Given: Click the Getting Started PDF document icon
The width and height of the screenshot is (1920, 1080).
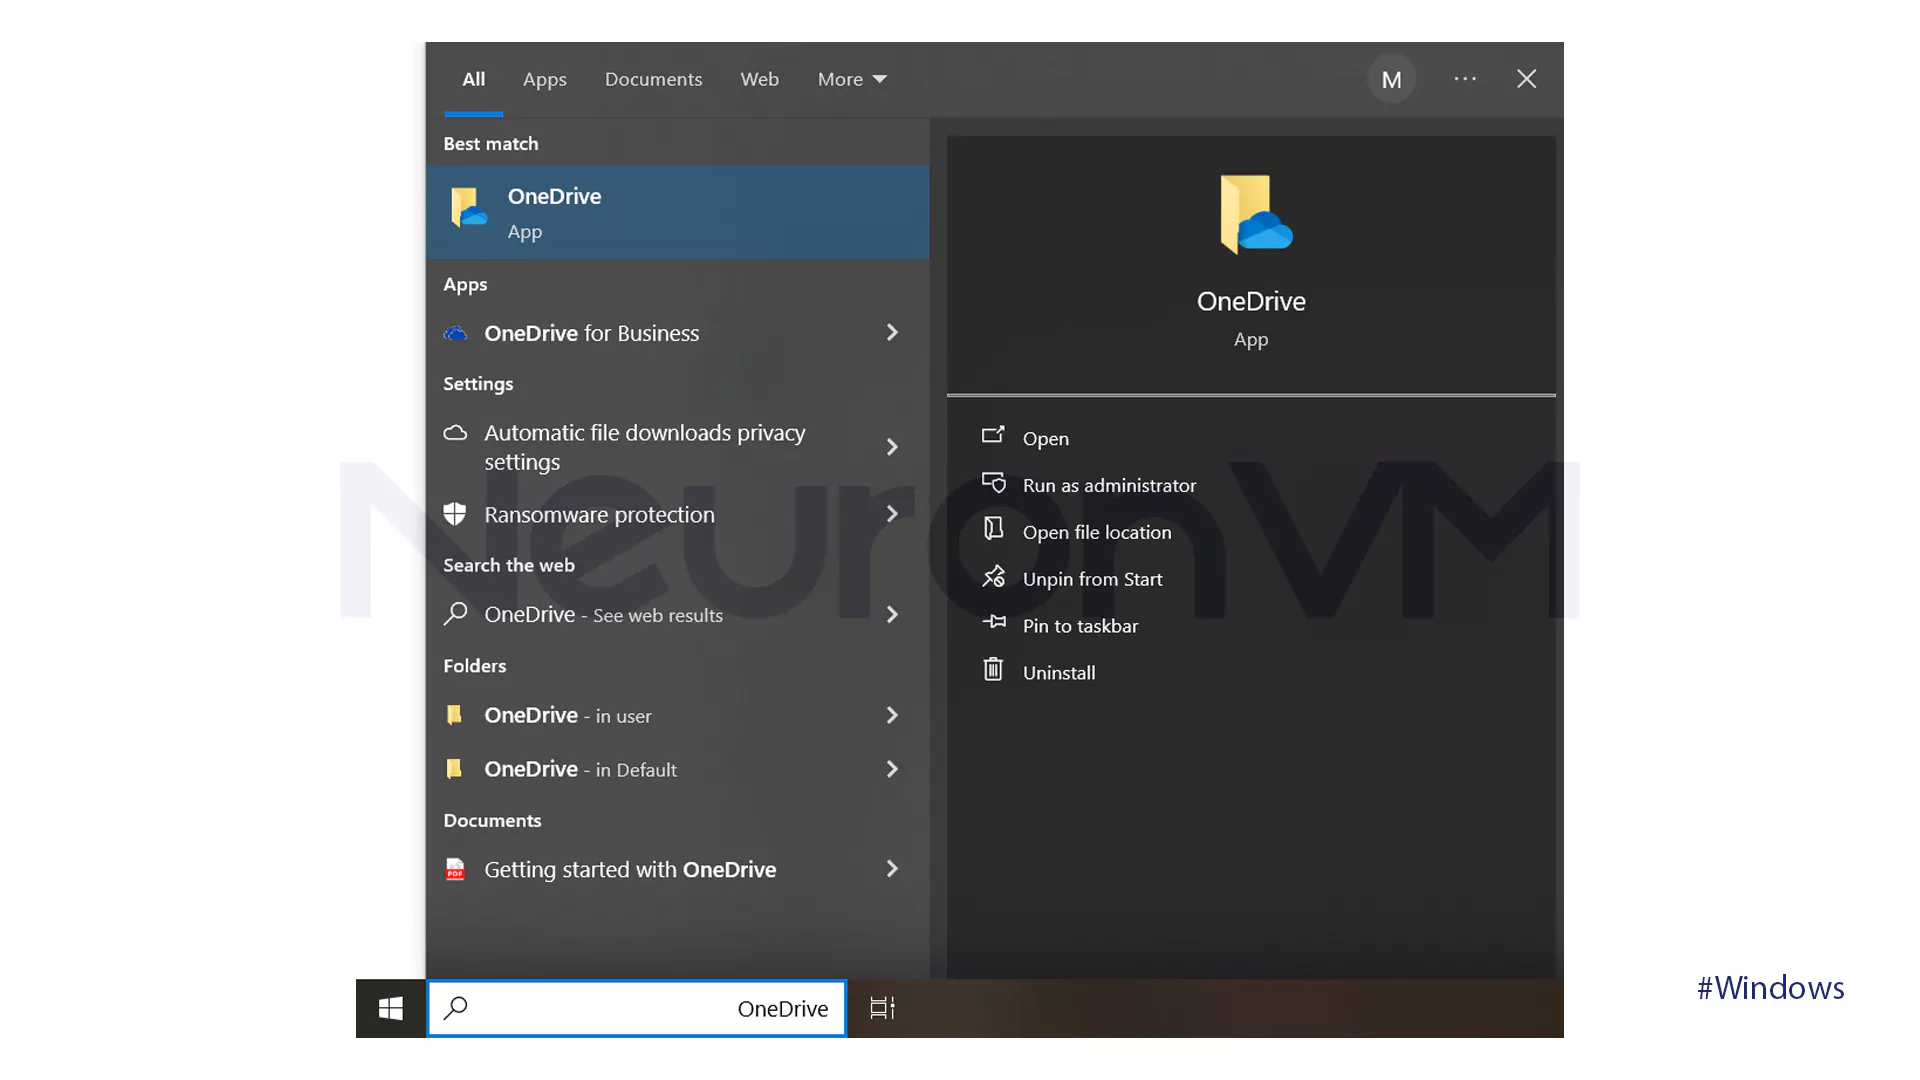Looking at the screenshot, I should (x=455, y=869).
